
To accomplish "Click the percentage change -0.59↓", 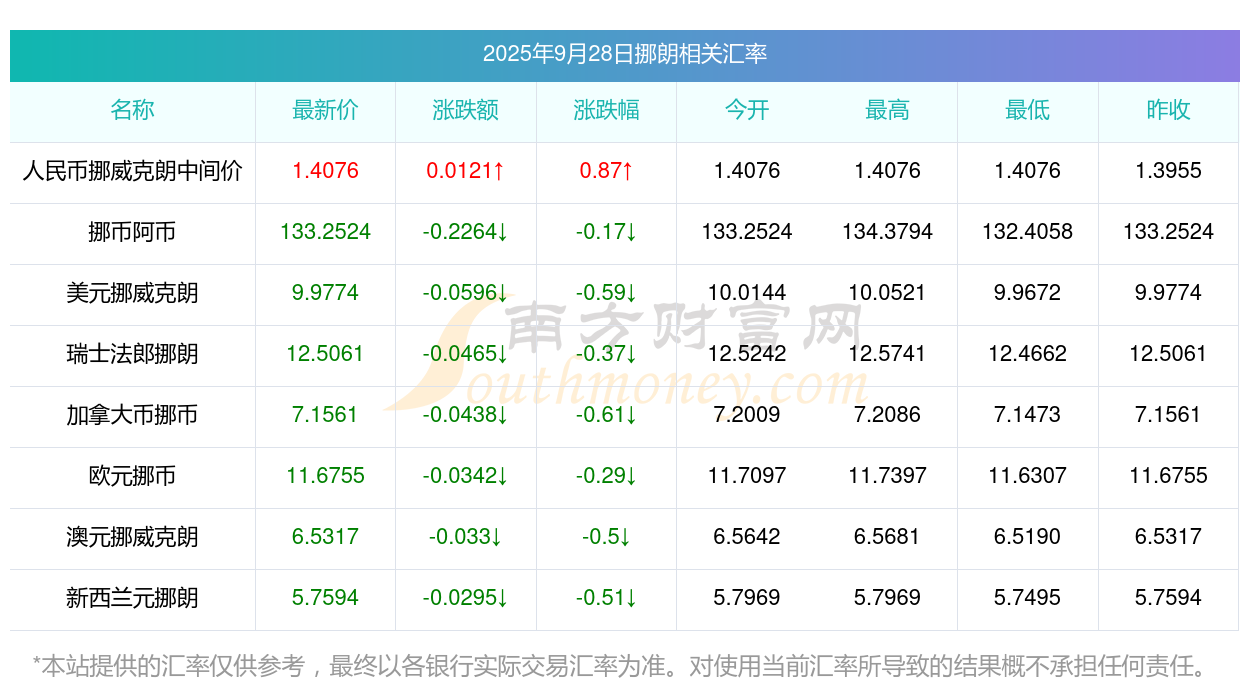I will click(x=606, y=293).
